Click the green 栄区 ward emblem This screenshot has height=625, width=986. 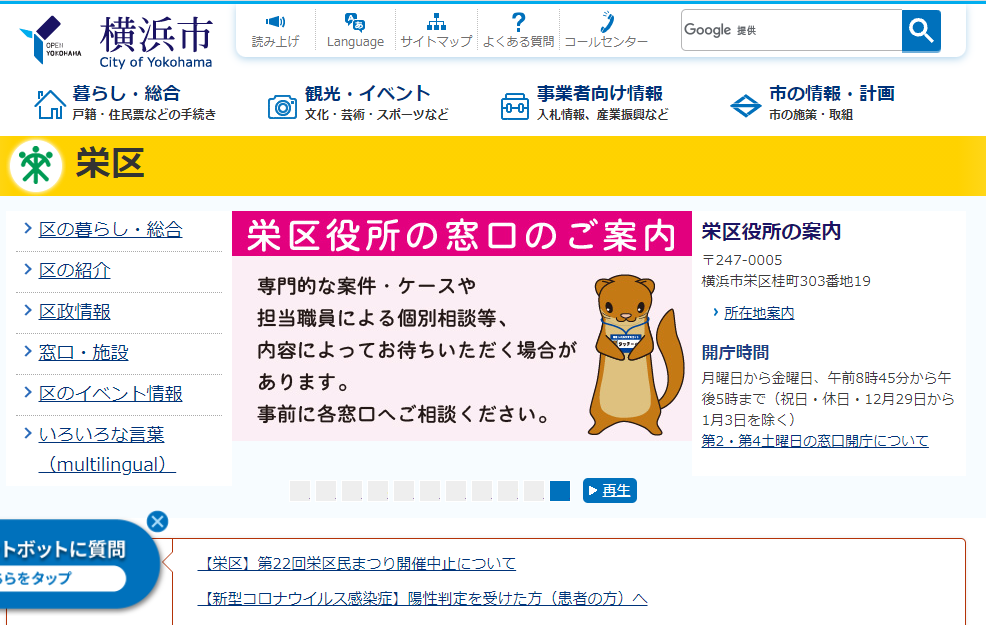(x=36, y=165)
